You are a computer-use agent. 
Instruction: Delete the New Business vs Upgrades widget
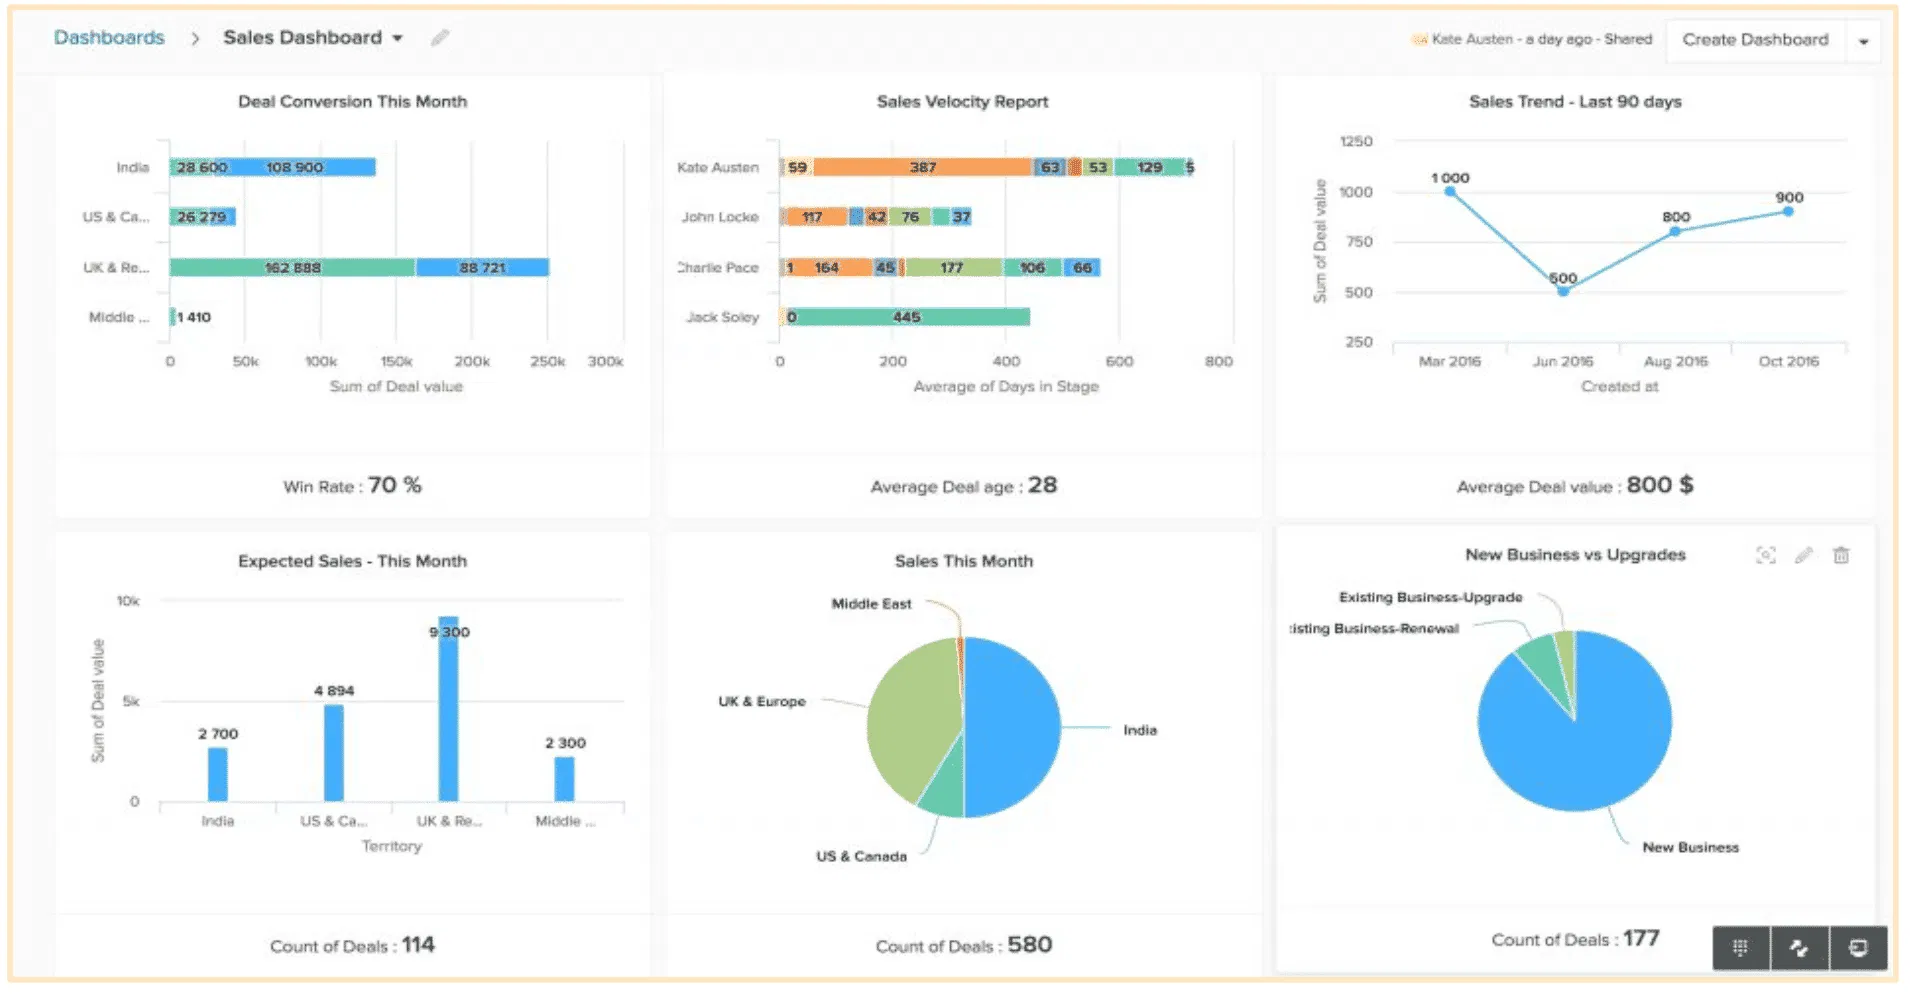click(x=1840, y=555)
